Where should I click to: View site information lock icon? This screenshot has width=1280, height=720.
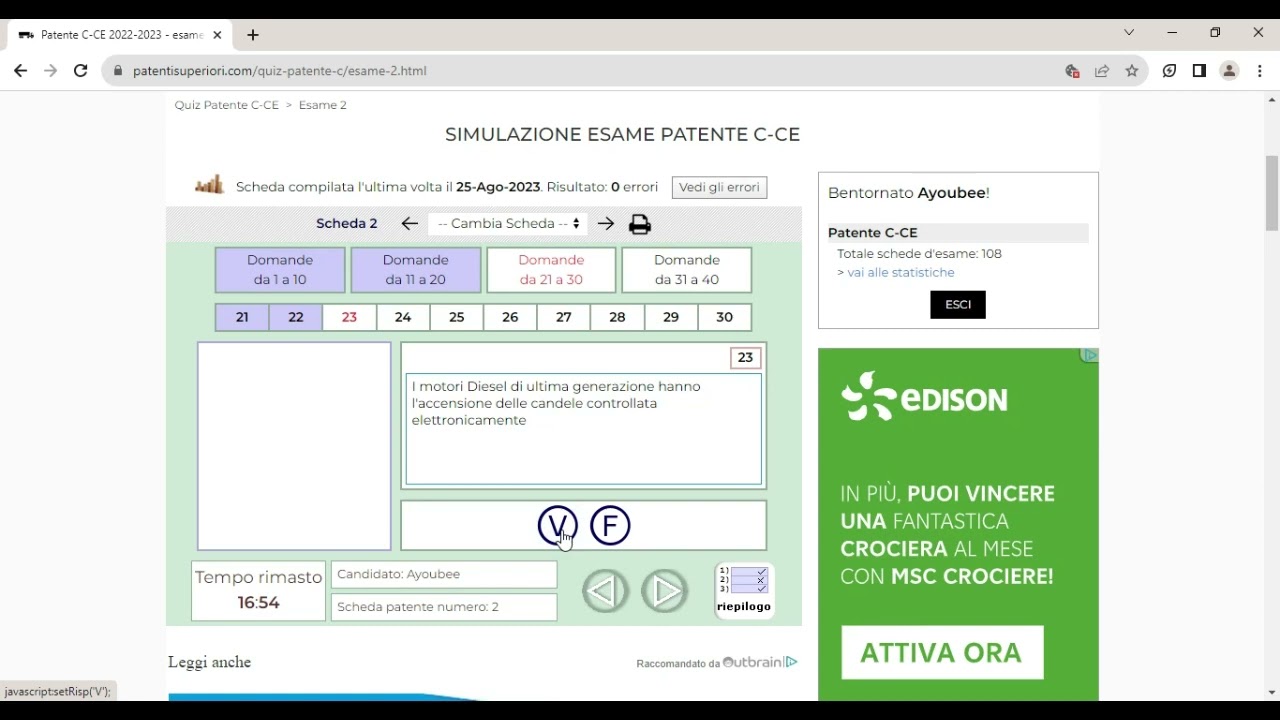[118, 71]
